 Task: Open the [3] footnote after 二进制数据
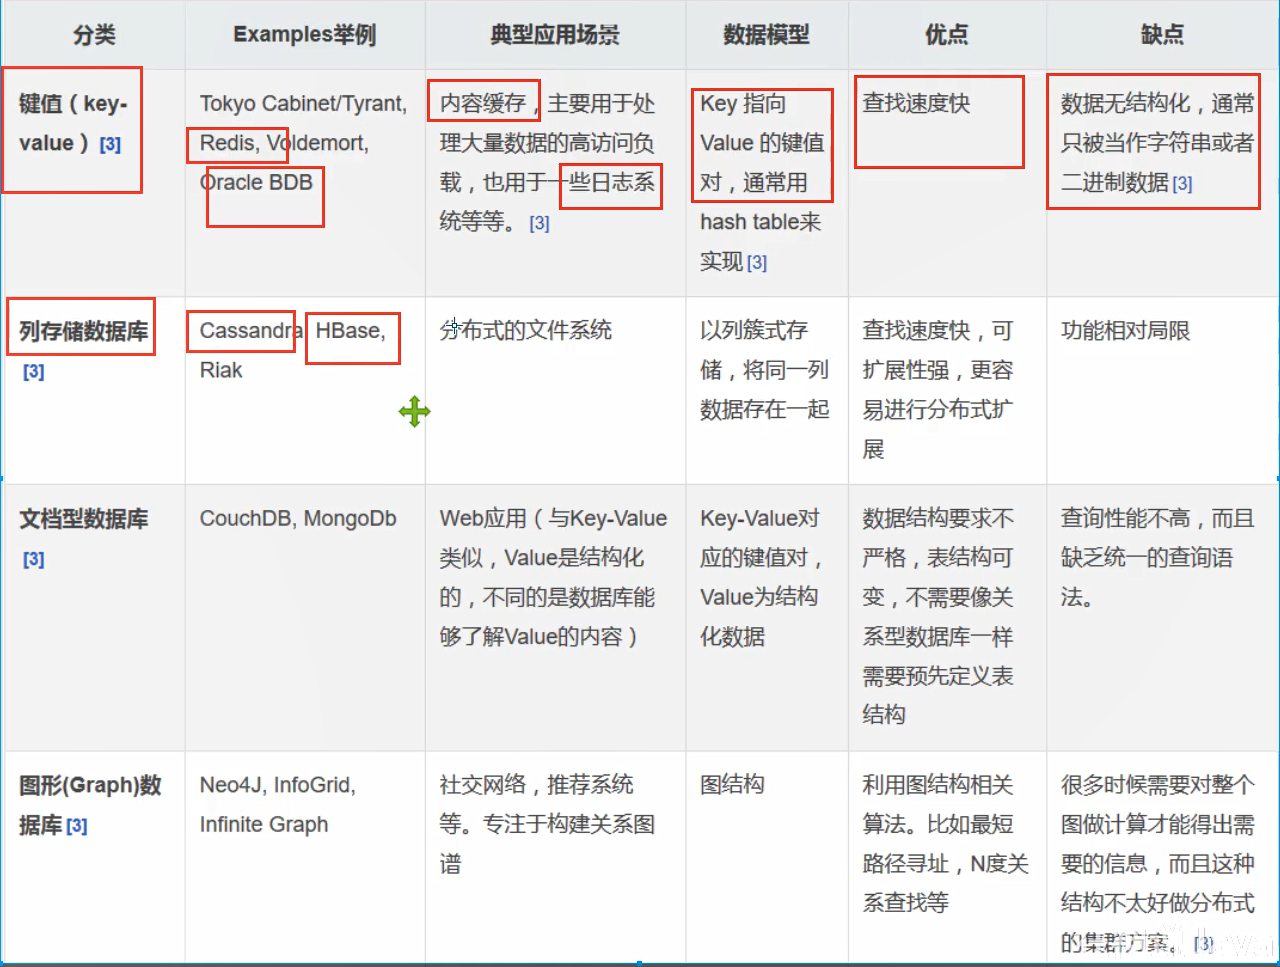pos(1182,184)
